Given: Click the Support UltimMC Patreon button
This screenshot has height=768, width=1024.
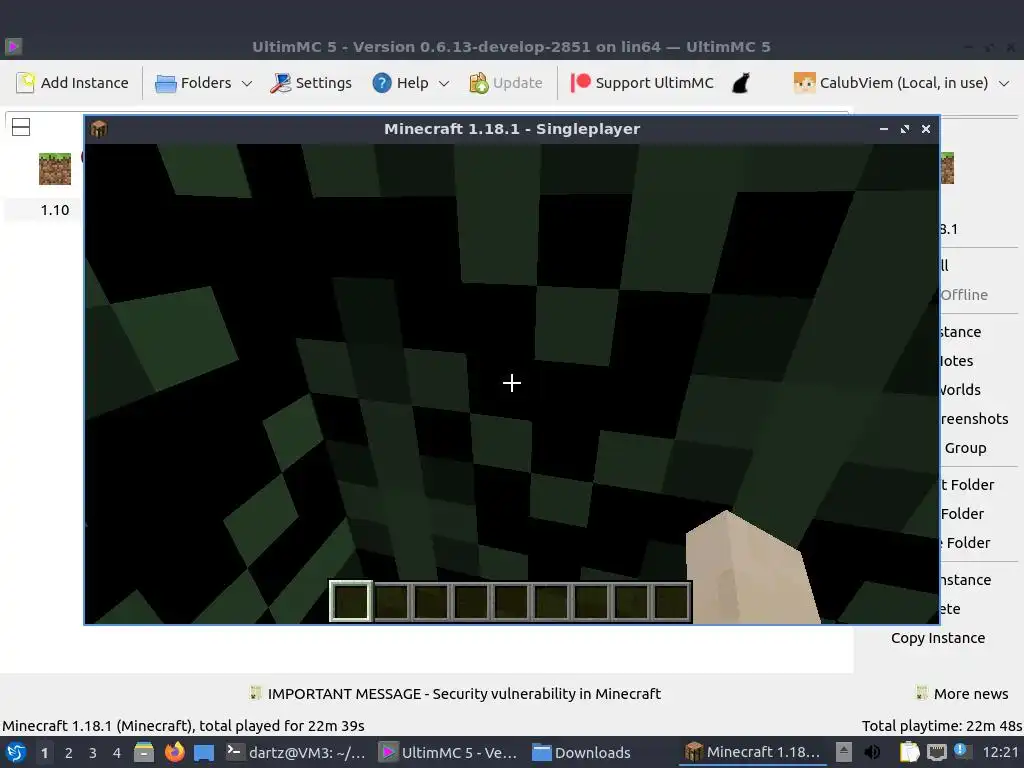Looking at the screenshot, I should pyautogui.click(x=642, y=83).
